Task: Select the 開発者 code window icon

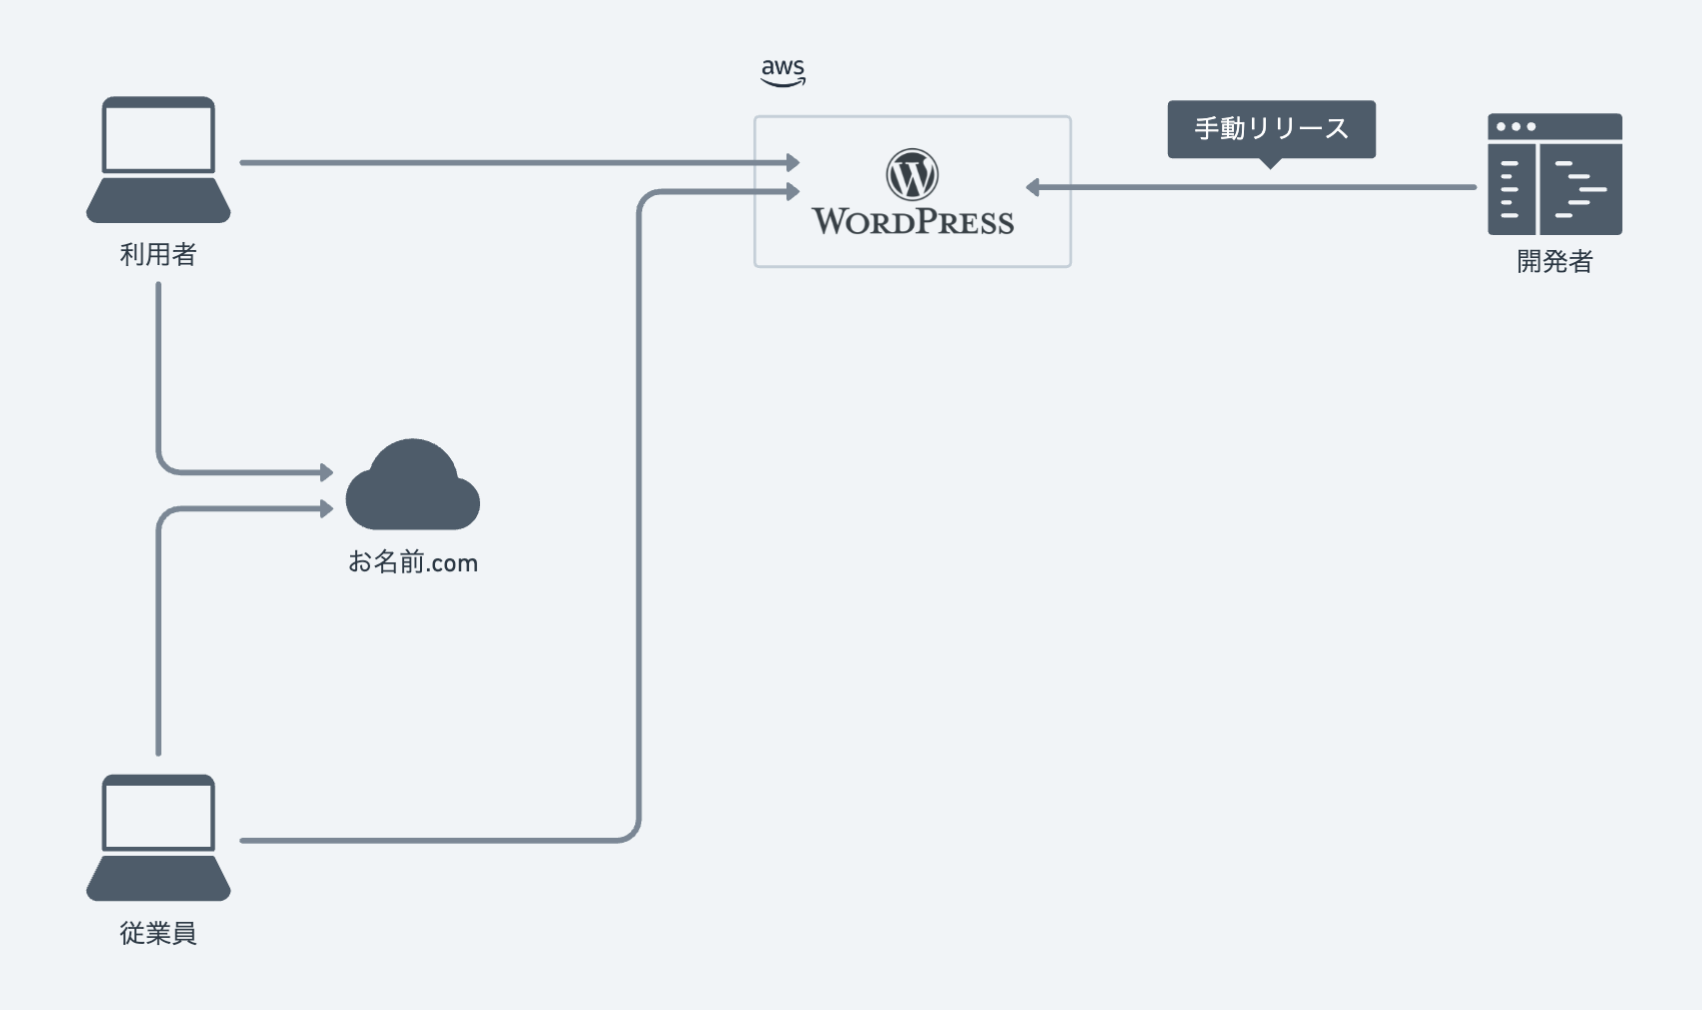Action: [x=1555, y=174]
